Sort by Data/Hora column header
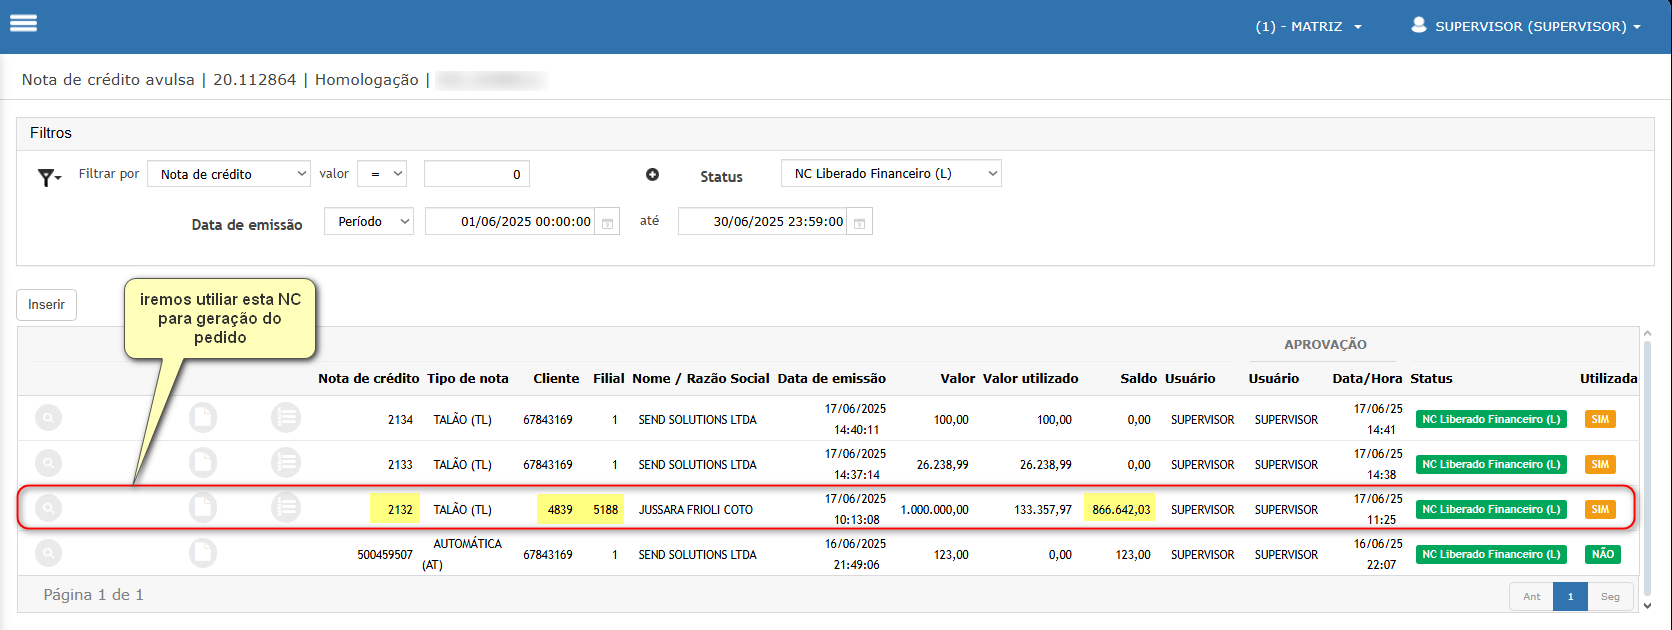The width and height of the screenshot is (1672, 630). click(1367, 379)
